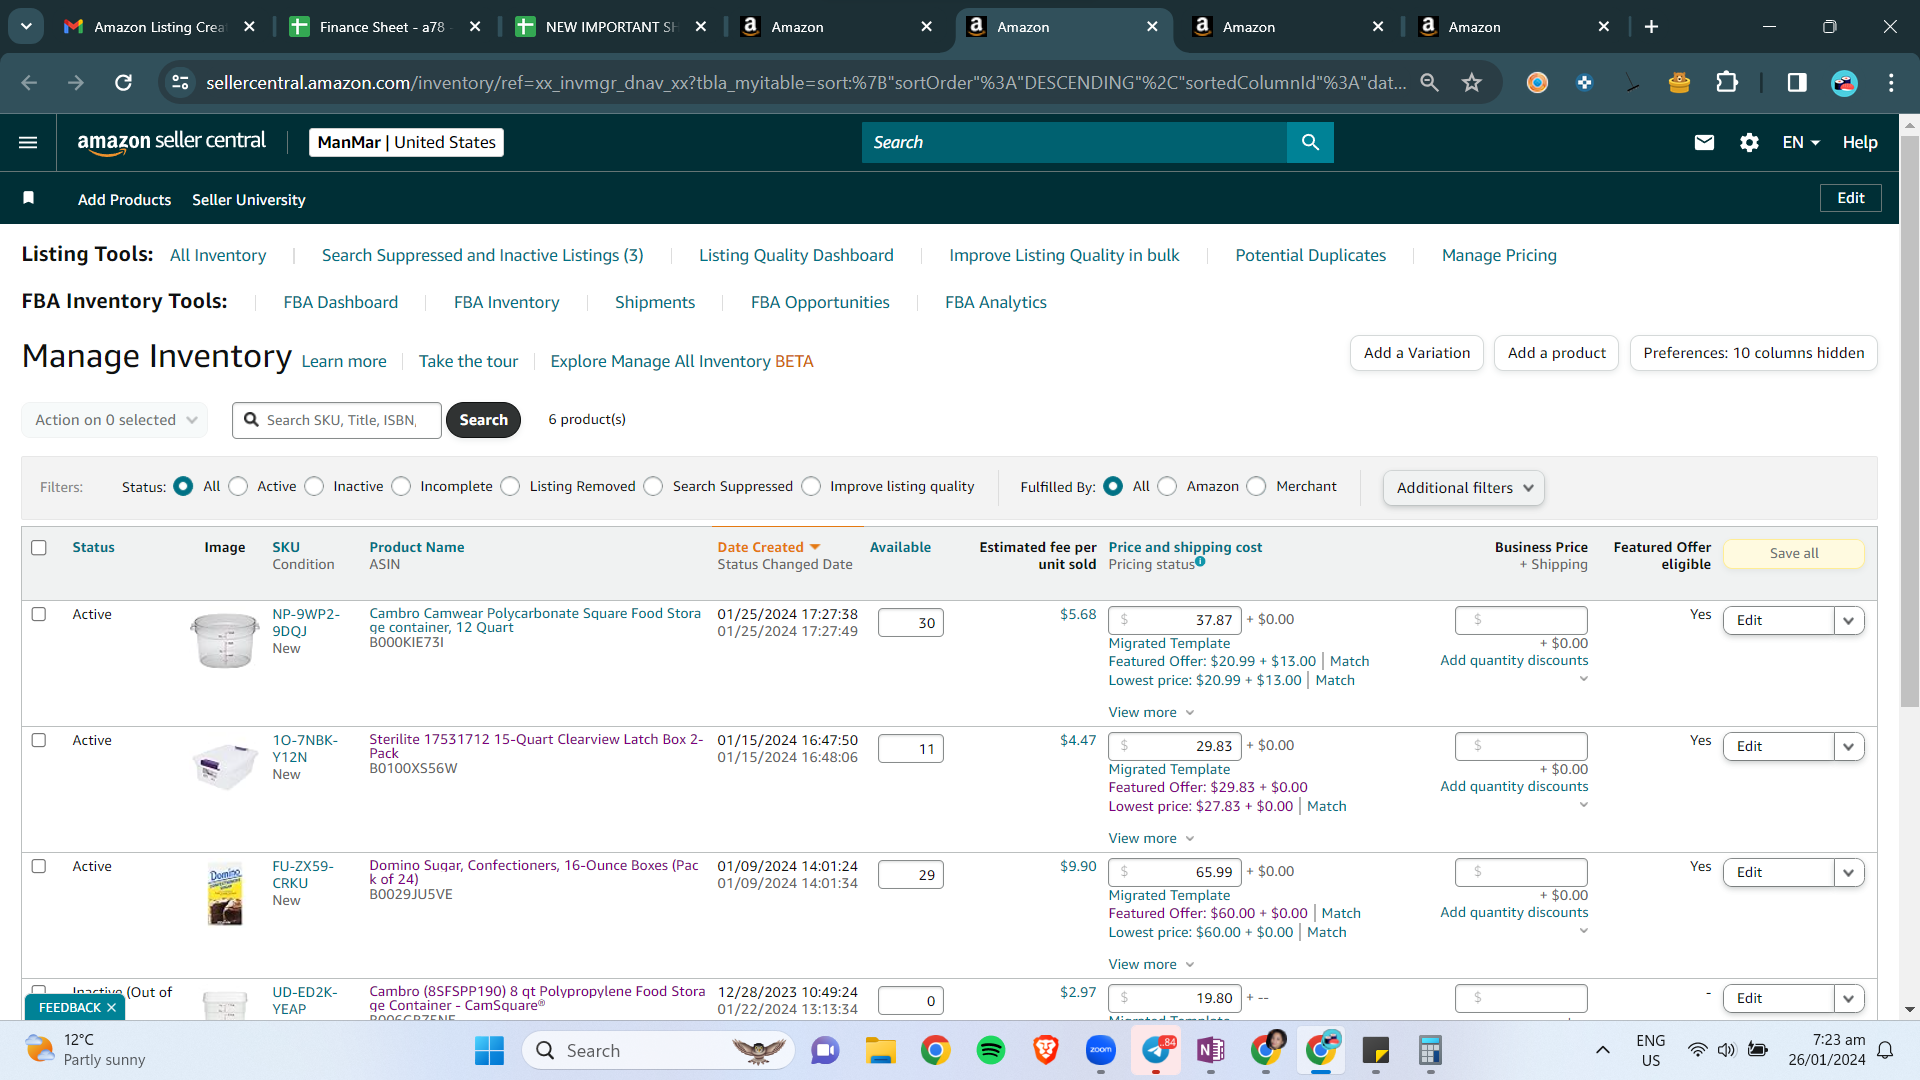Open the Help menu in the header
This screenshot has height=1080, width=1920.
[1860, 142]
